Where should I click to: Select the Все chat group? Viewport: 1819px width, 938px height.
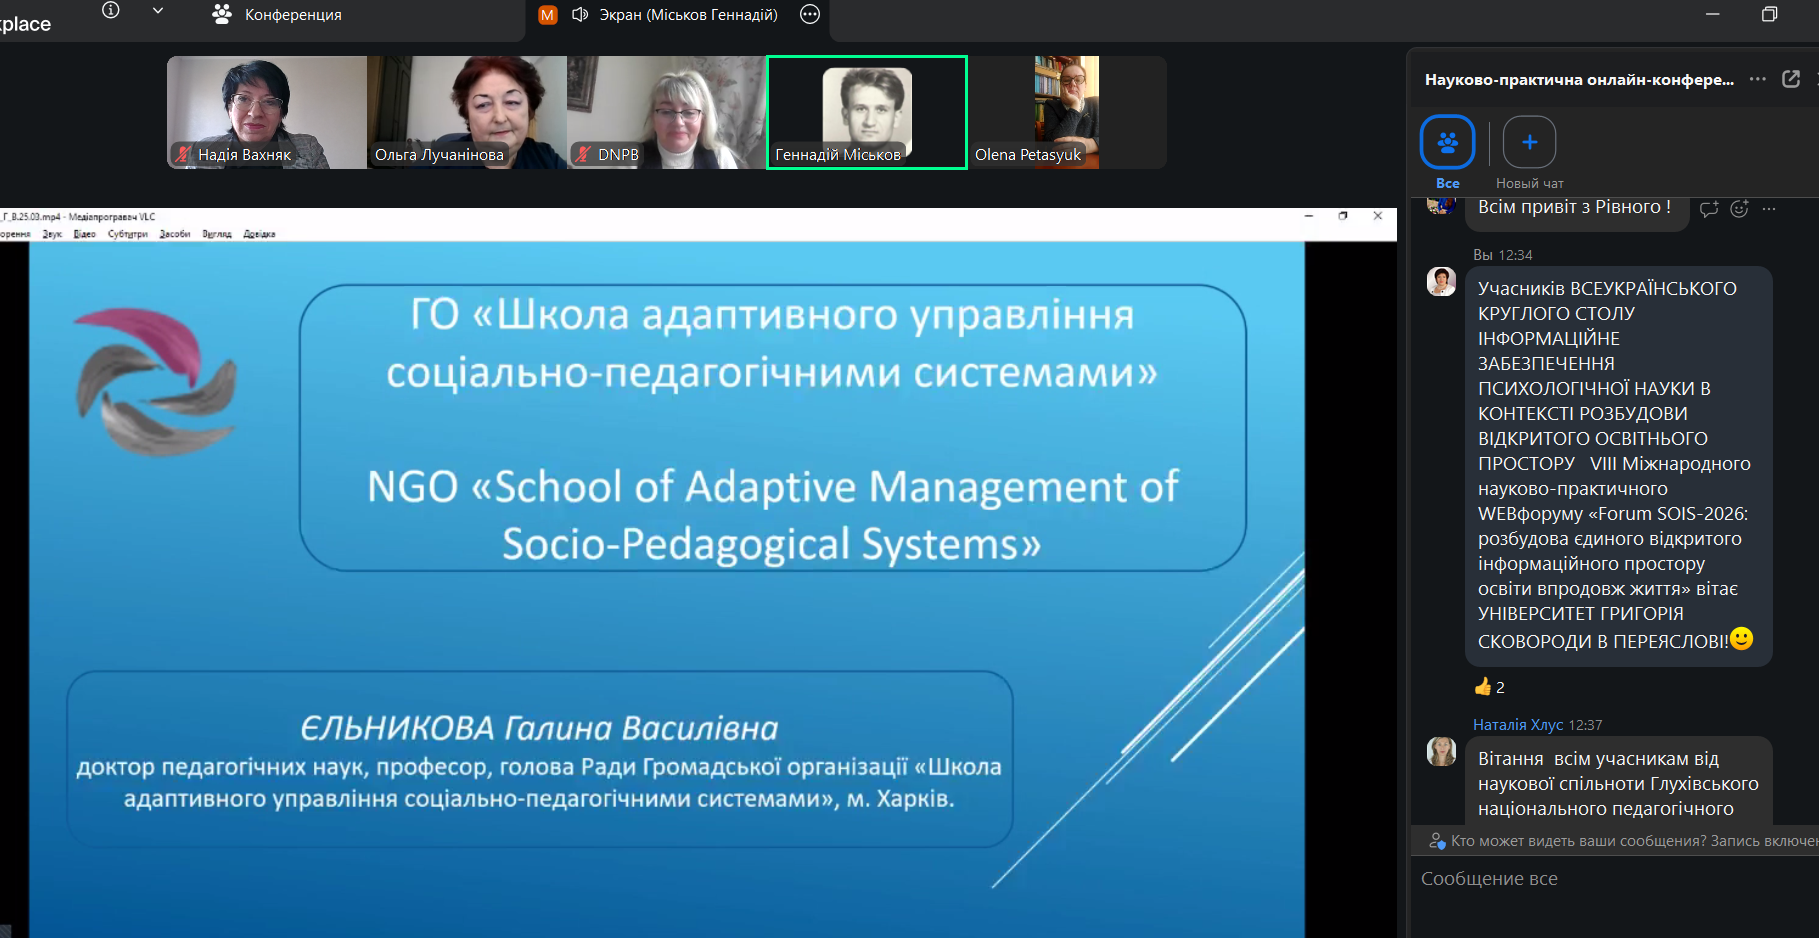[x=1447, y=143]
